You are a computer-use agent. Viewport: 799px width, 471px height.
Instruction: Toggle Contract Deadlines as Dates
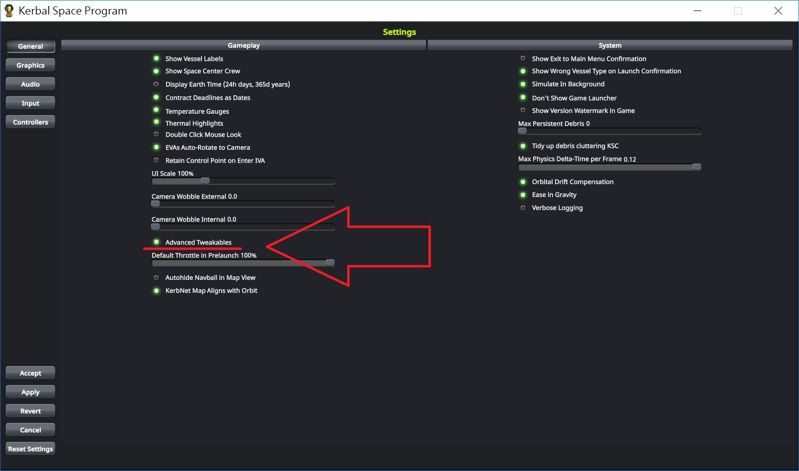[156, 97]
